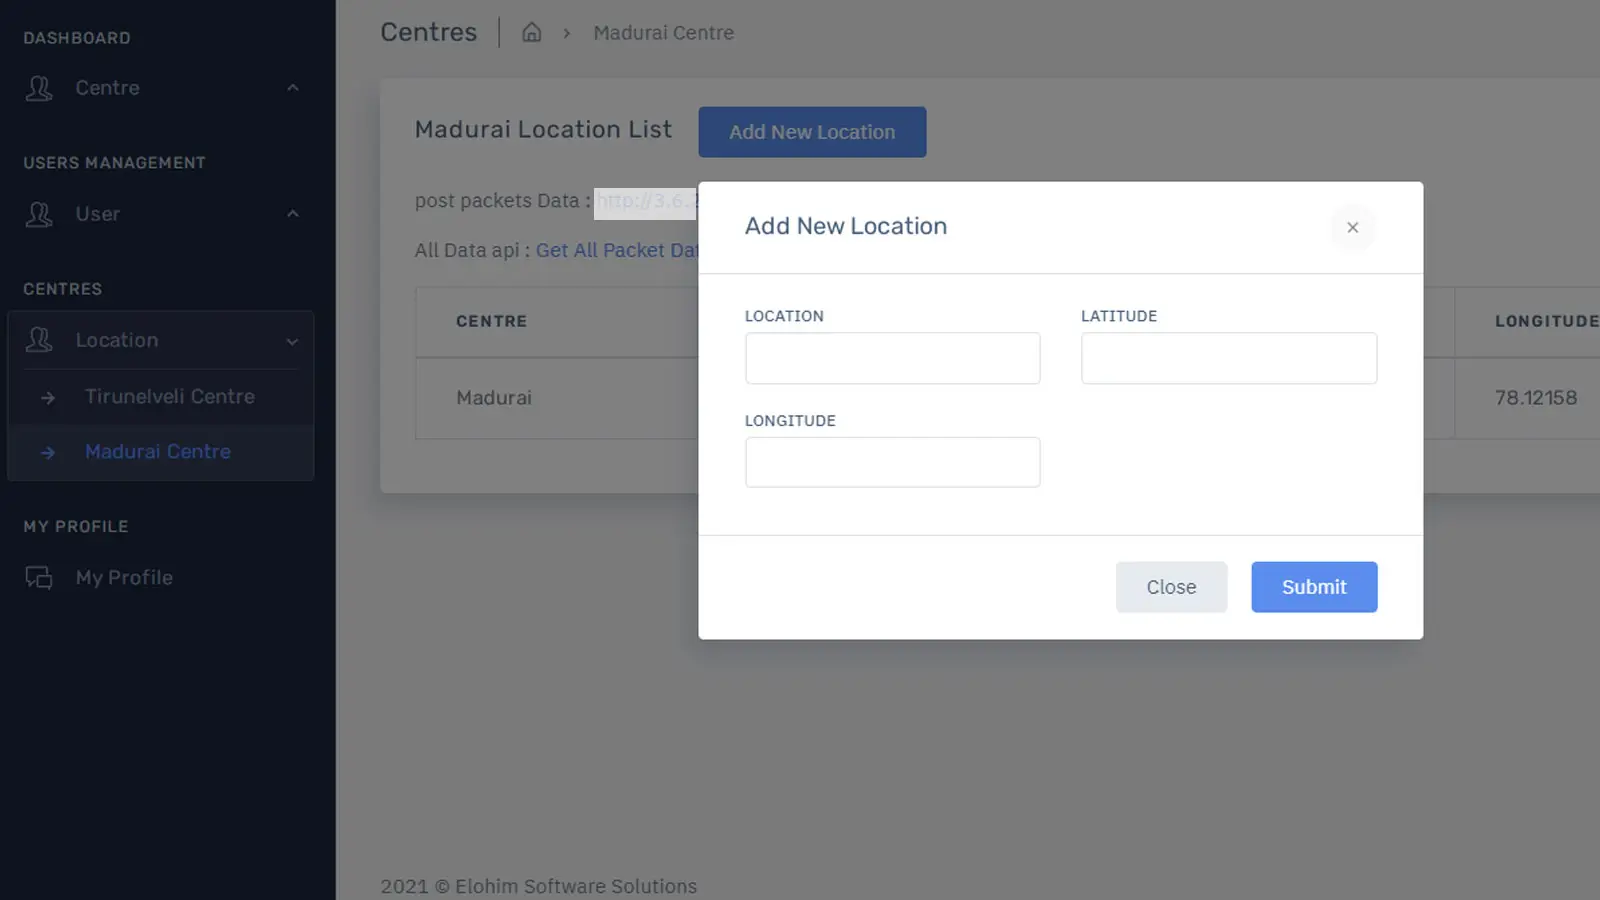Expand the User menu chevron
Image resolution: width=1600 pixels, height=900 pixels.
point(293,214)
